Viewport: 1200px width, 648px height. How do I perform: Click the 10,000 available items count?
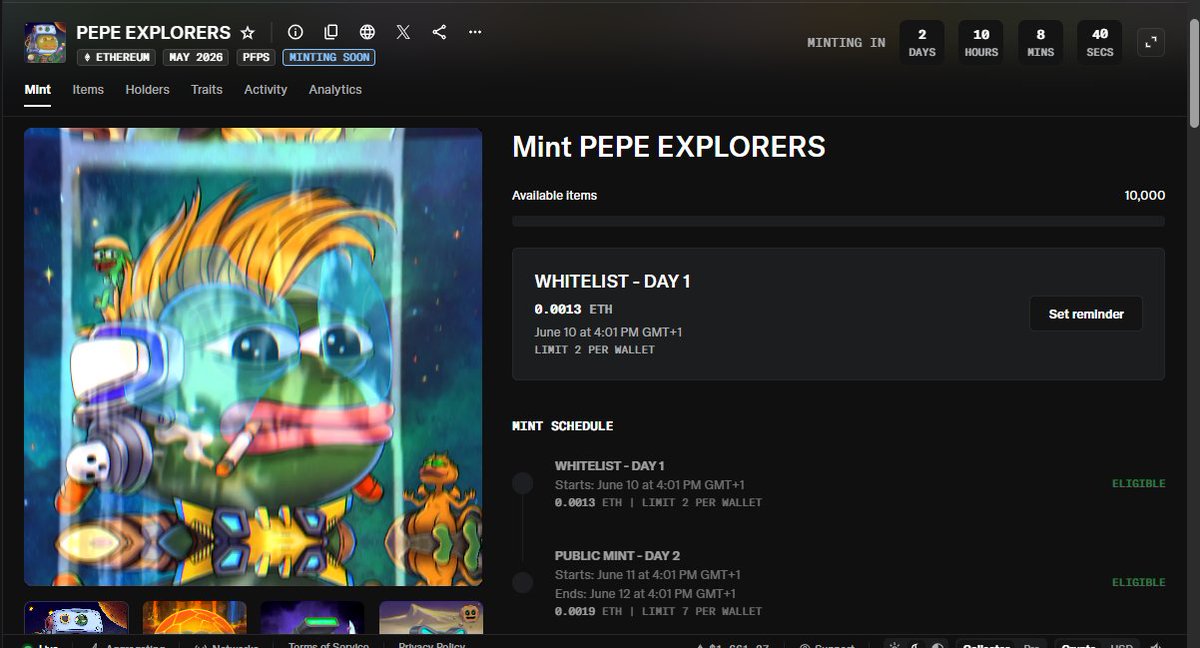(x=1145, y=196)
